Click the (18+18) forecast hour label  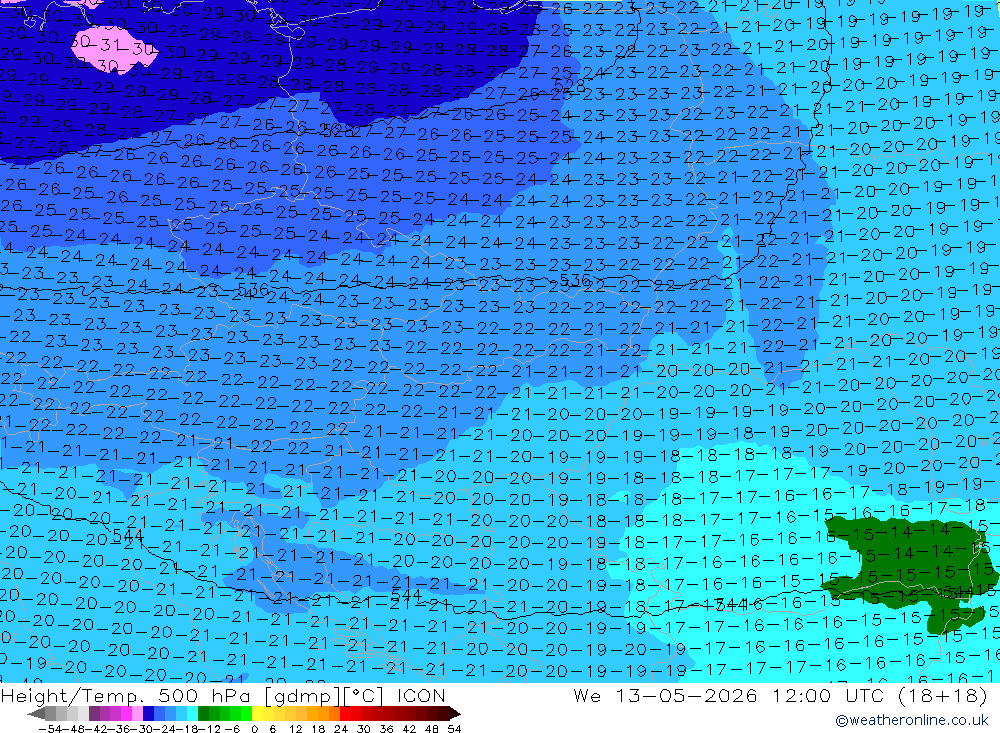[943, 695]
